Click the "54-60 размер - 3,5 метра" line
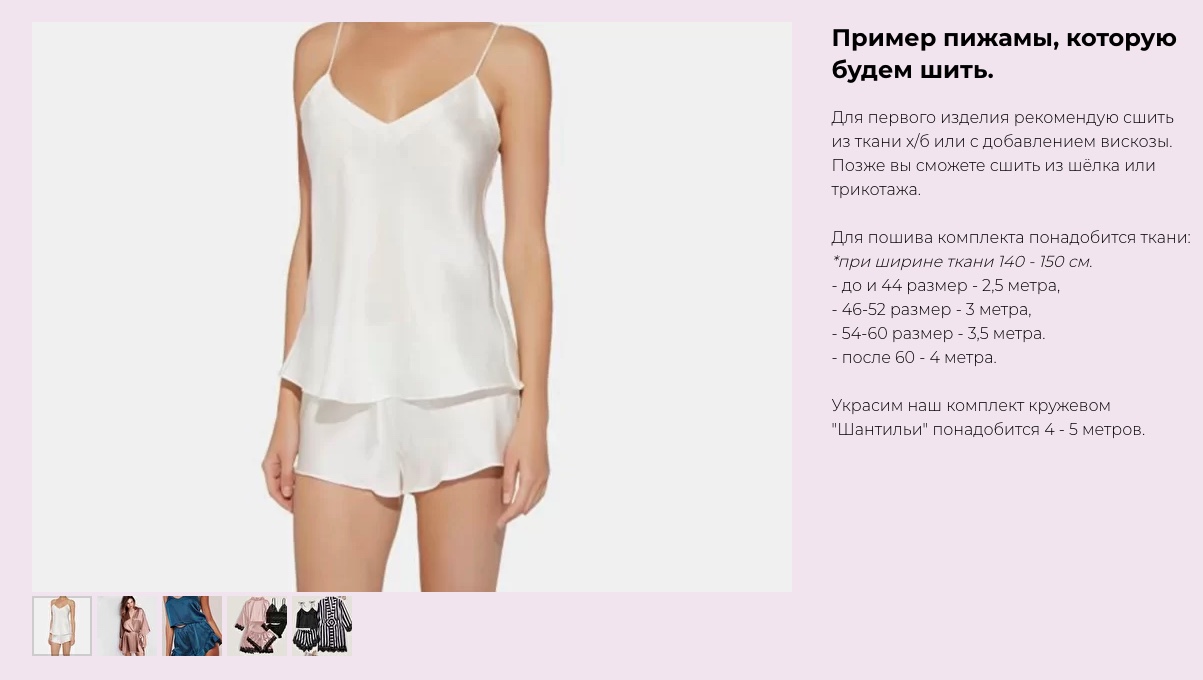Viewport: 1203px width, 680px height. pyautogui.click(x=938, y=334)
